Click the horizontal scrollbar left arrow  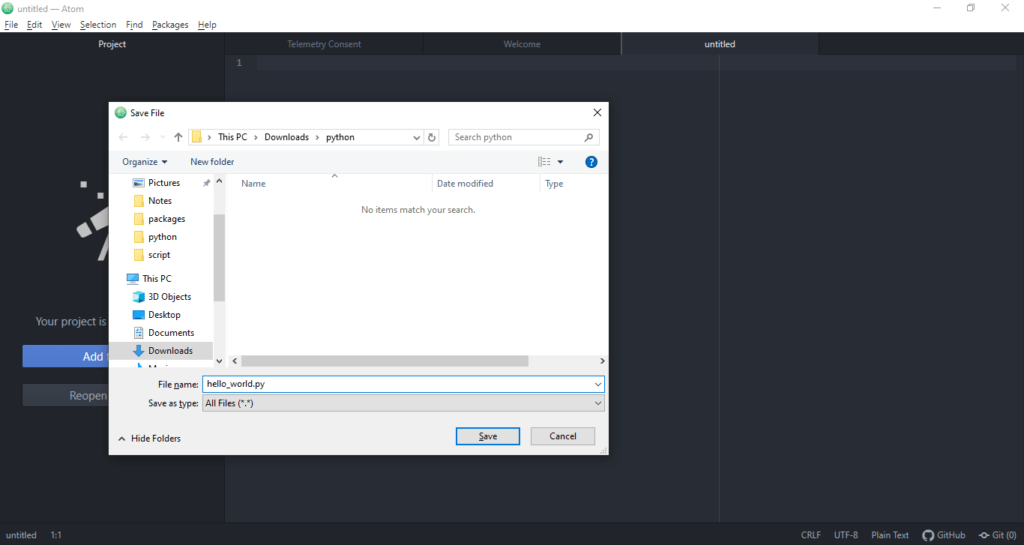(x=235, y=361)
